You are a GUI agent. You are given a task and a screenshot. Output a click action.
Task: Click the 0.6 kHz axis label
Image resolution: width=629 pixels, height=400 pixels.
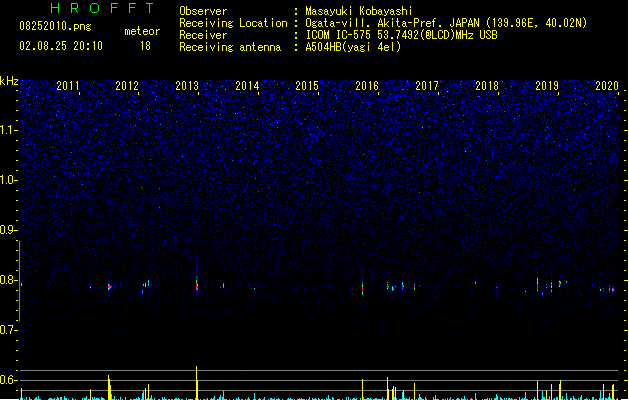(x=9, y=380)
